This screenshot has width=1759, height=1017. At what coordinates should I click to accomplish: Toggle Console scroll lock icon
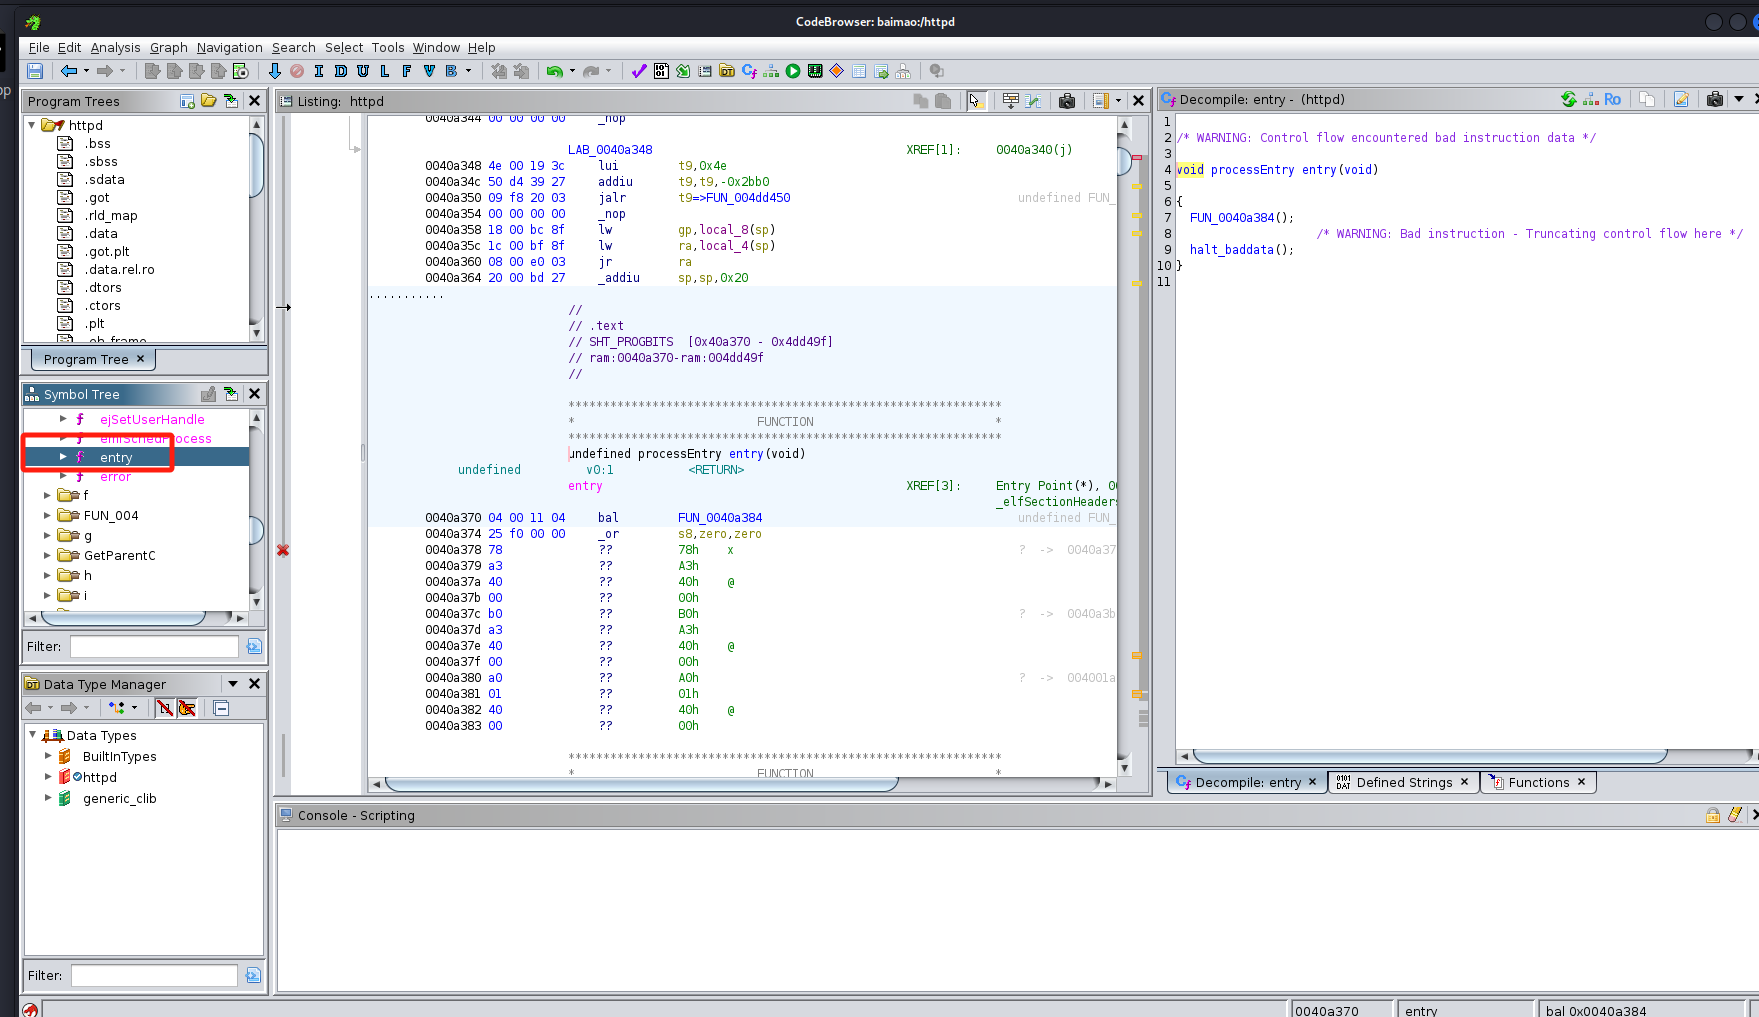click(1713, 815)
